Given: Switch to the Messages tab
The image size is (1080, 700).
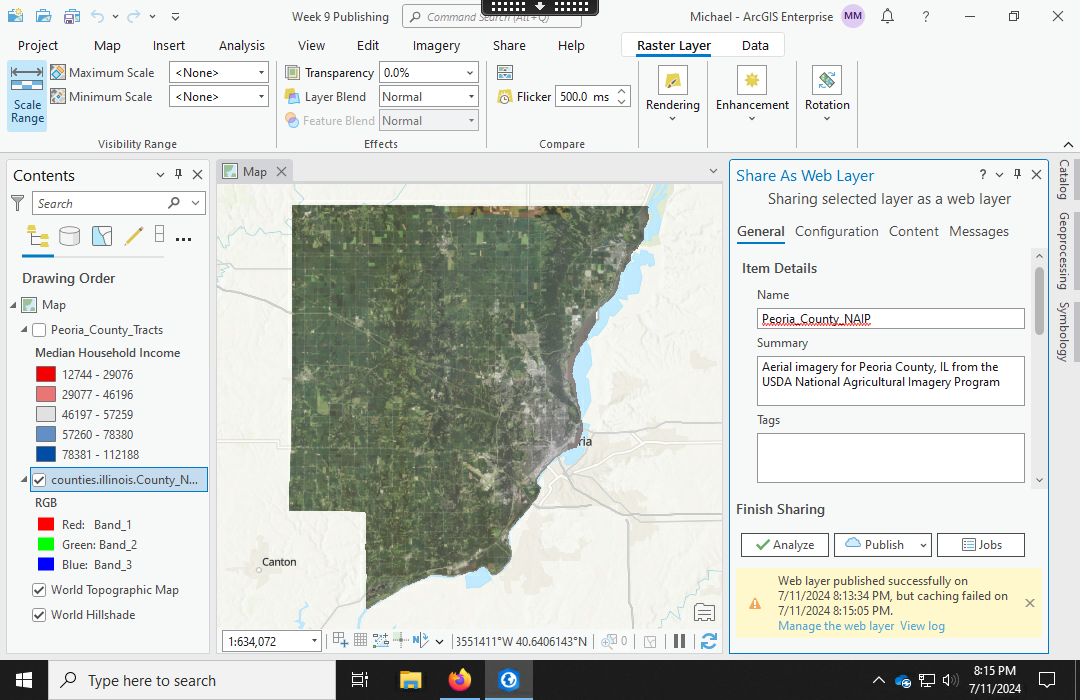Looking at the screenshot, I should point(979,231).
